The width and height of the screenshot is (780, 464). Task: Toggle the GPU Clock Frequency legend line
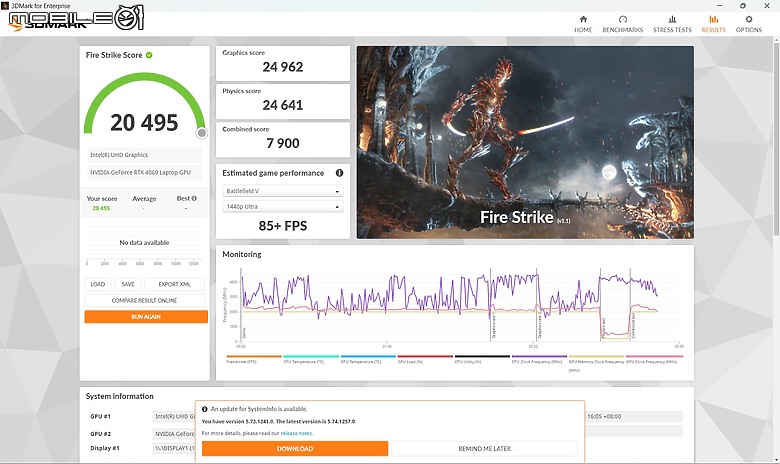click(654, 359)
